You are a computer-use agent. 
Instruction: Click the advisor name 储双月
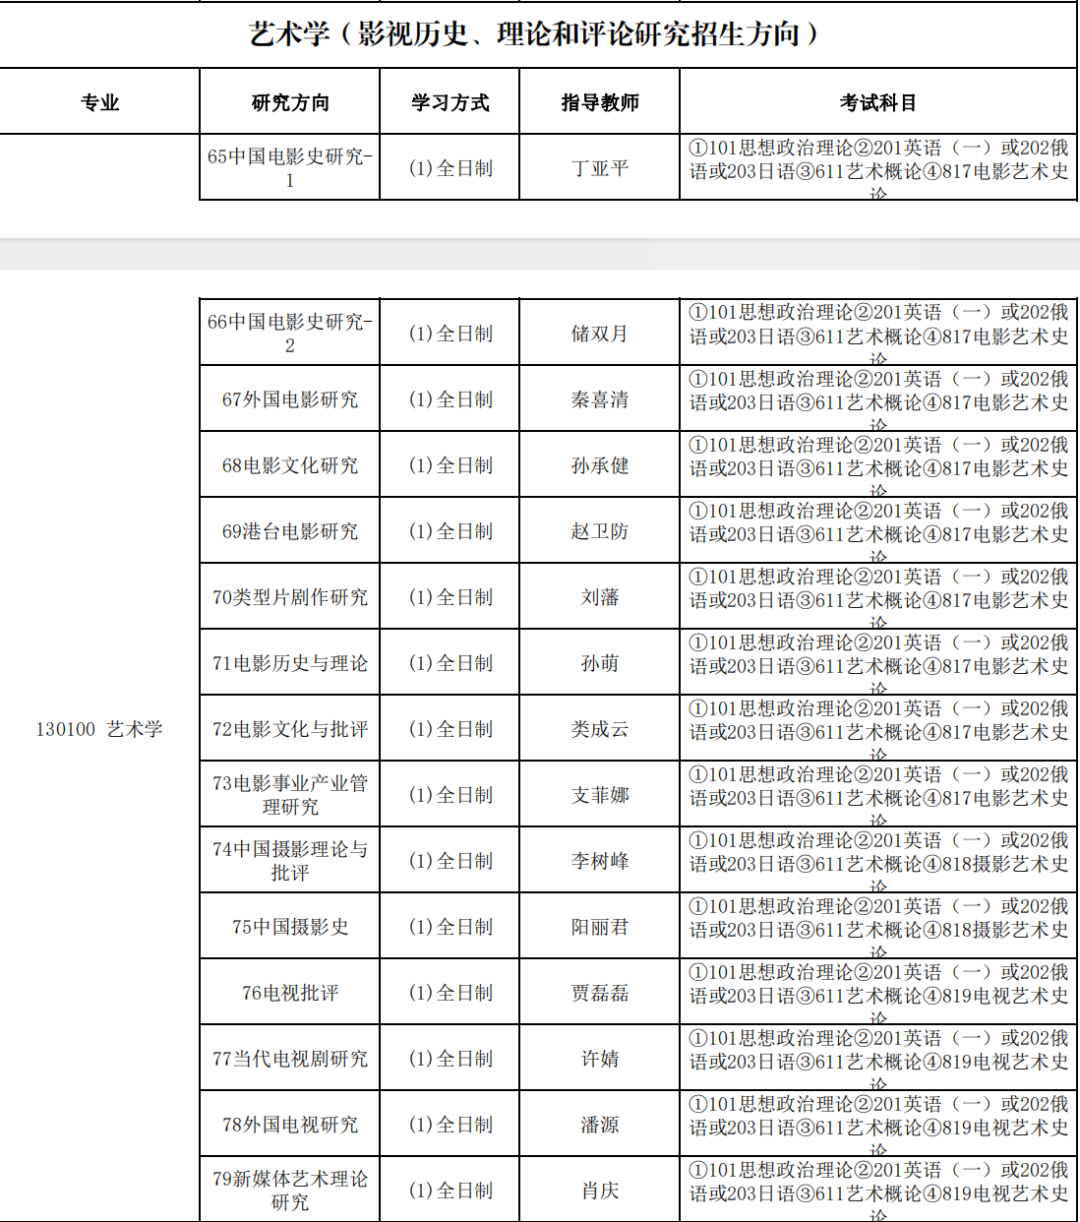[x=600, y=333]
